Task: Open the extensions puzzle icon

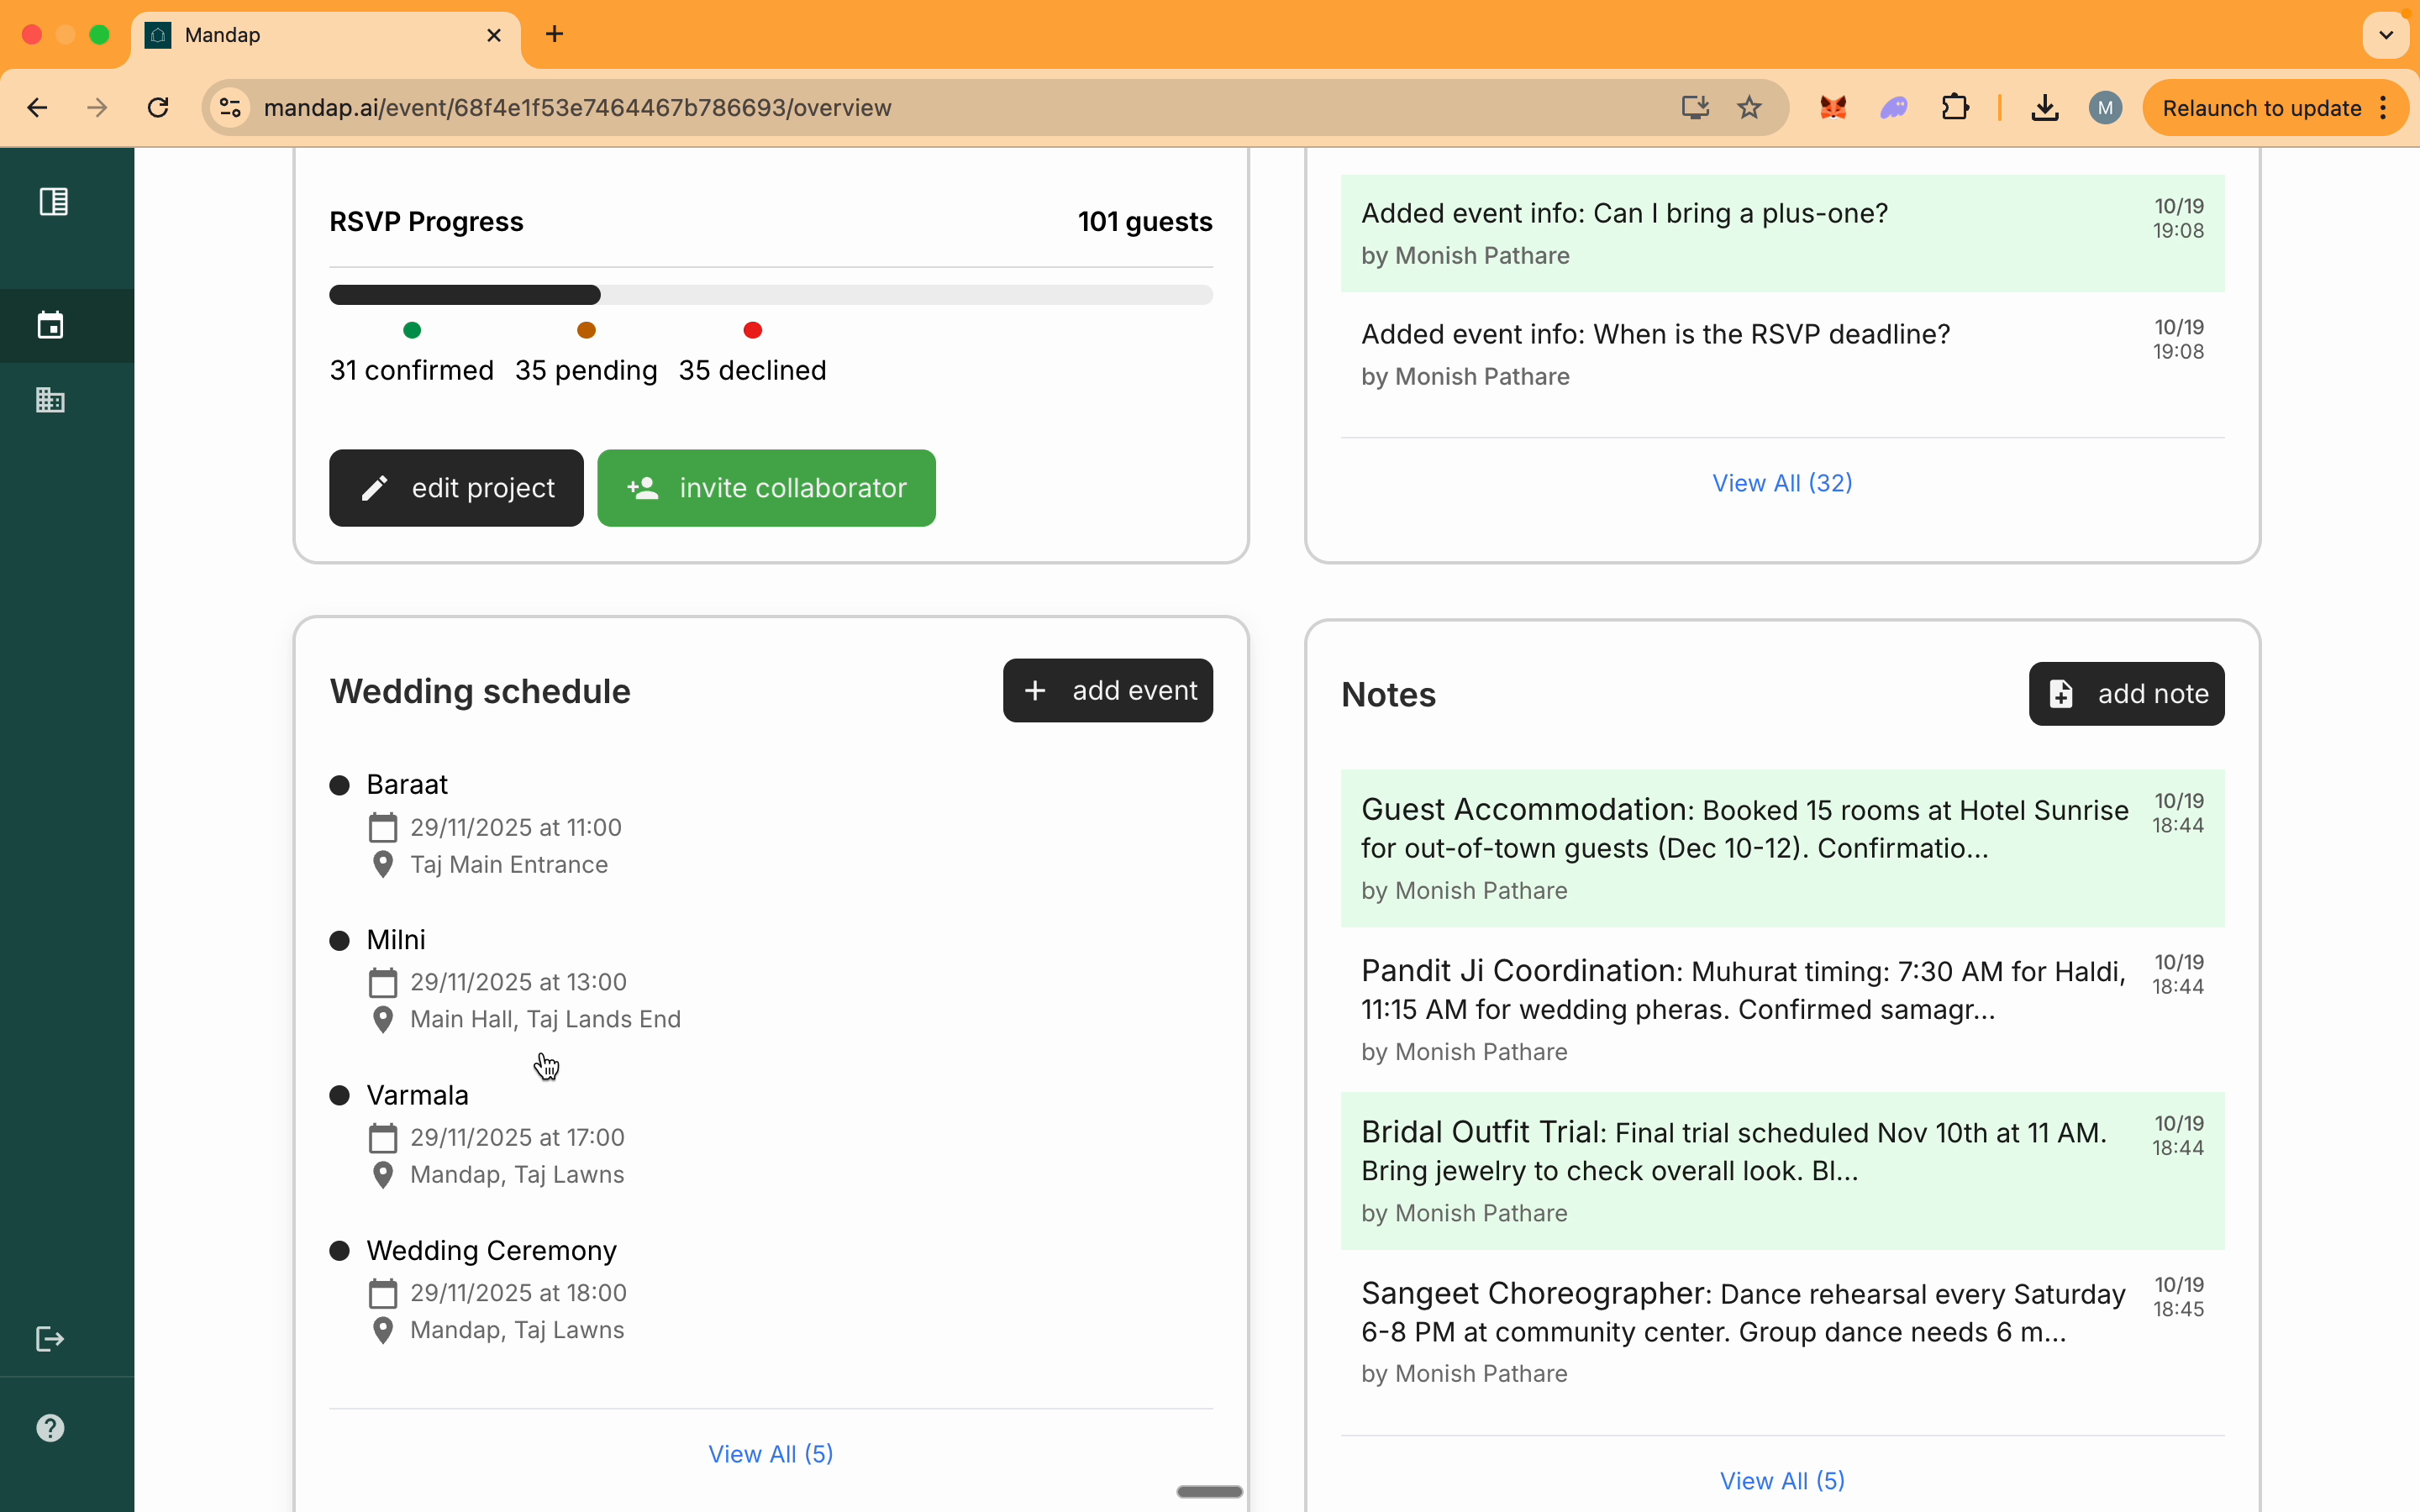Action: click(1955, 107)
